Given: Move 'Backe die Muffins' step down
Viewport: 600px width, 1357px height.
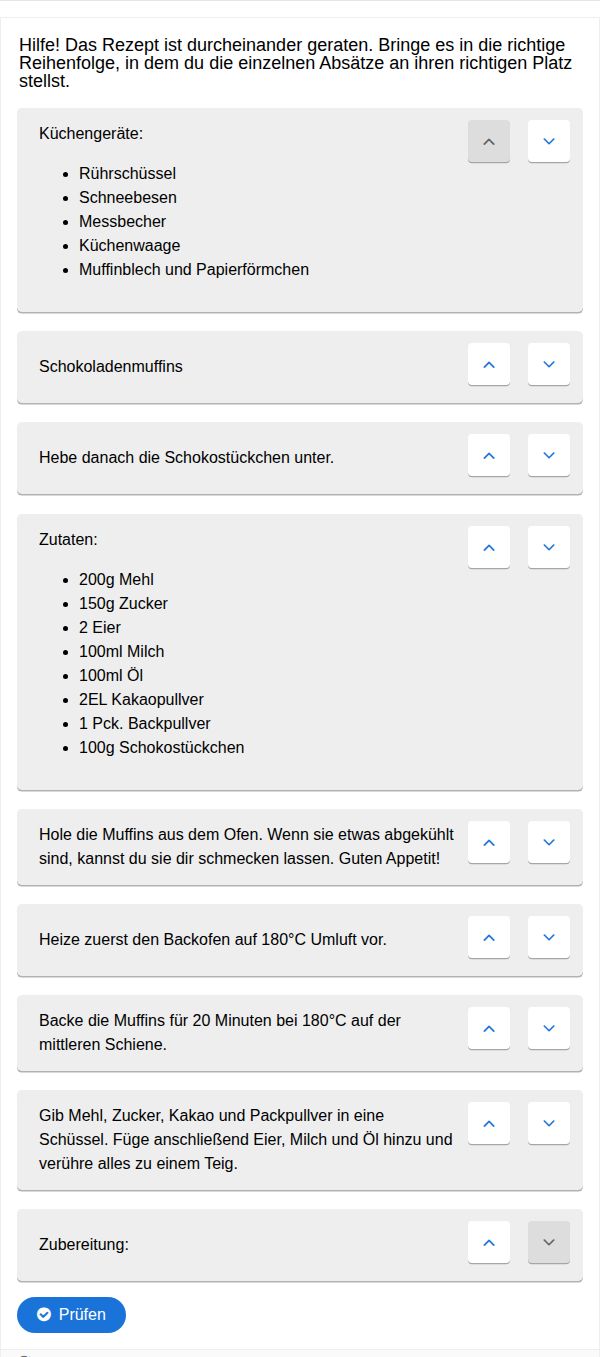Looking at the screenshot, I should click(549, 1028).
